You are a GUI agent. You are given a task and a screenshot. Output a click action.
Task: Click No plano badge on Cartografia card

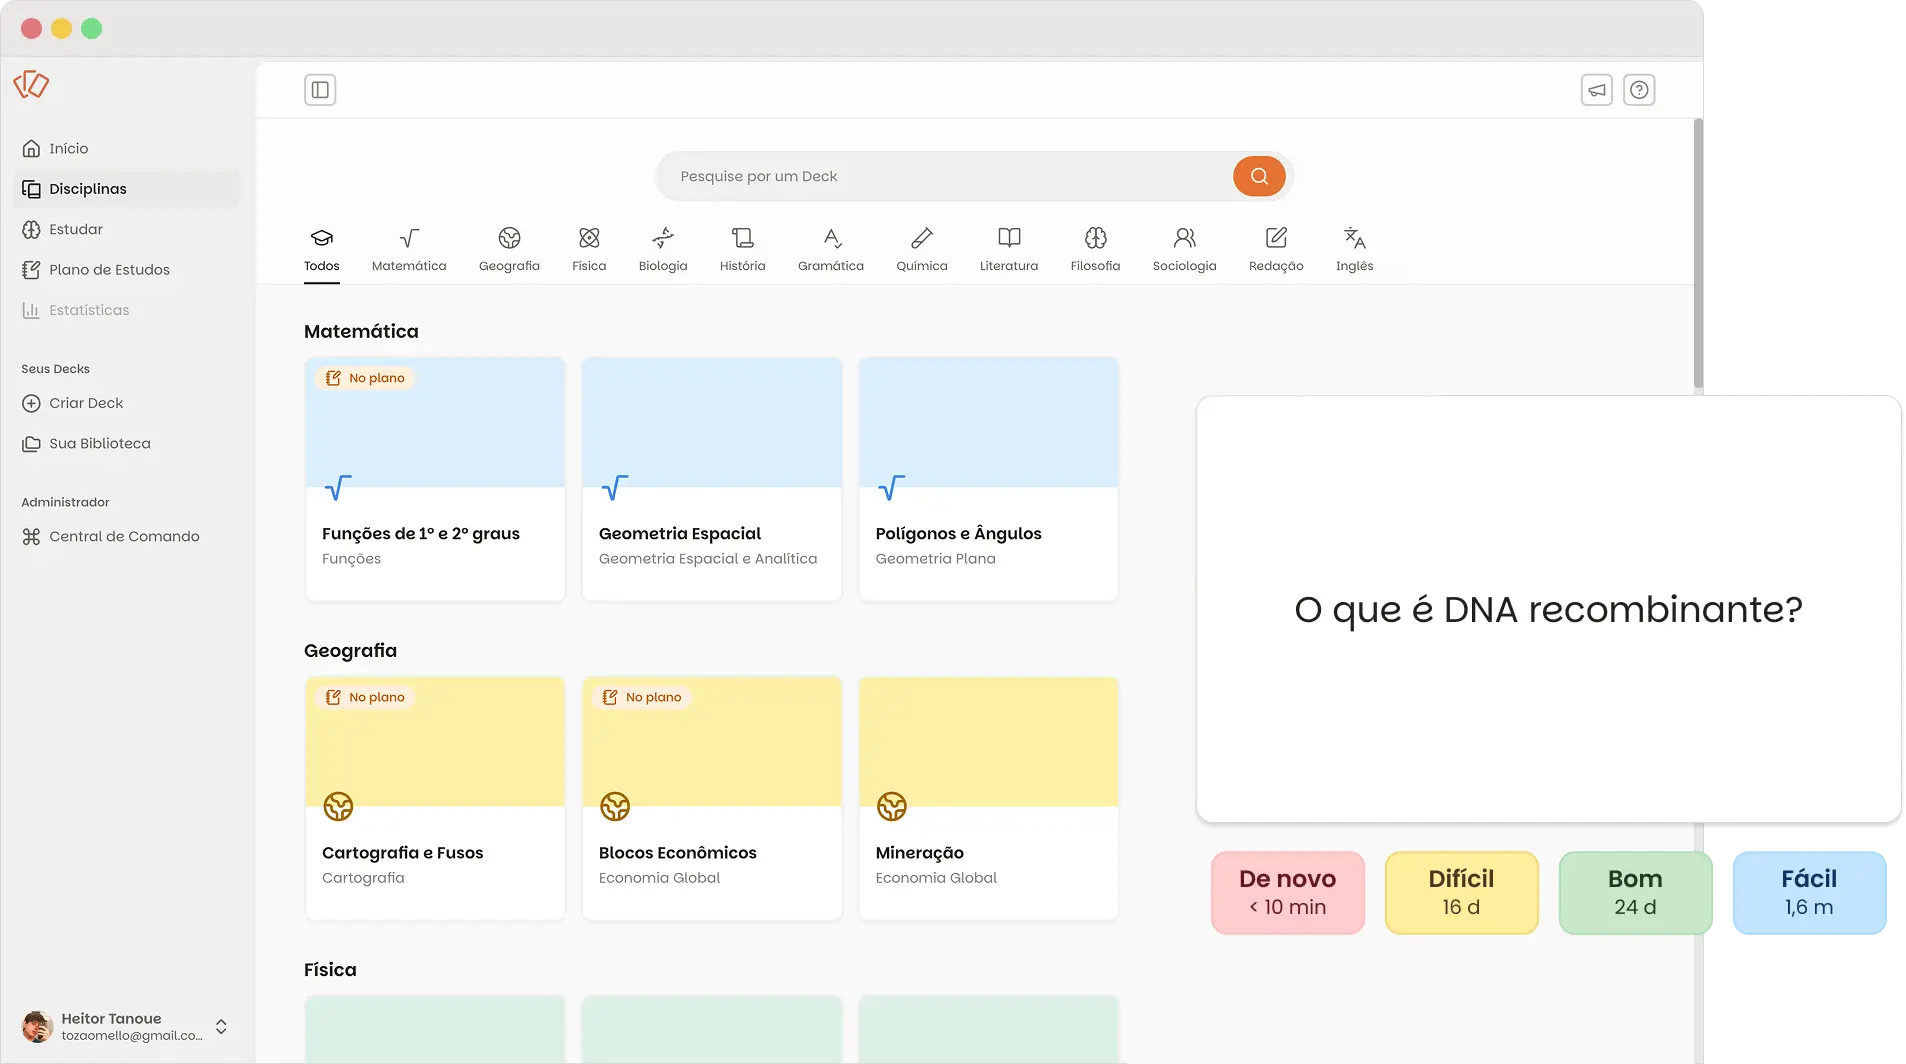coord(365,697)
